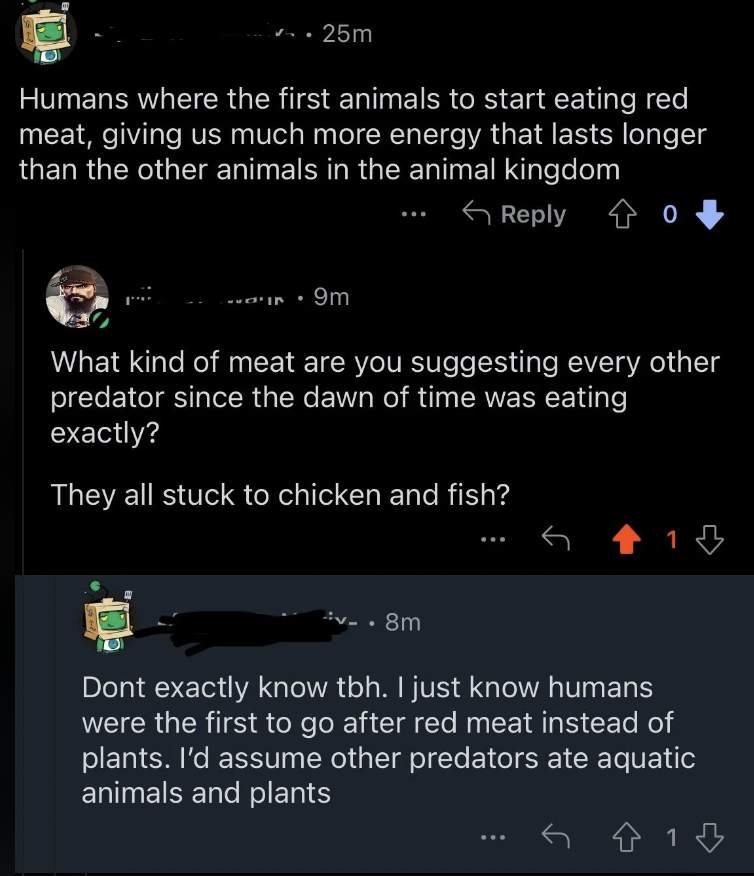Click the reply arrow on the second comment
The width and height of the screenshot is (754, 876).
tap(554, 540)
